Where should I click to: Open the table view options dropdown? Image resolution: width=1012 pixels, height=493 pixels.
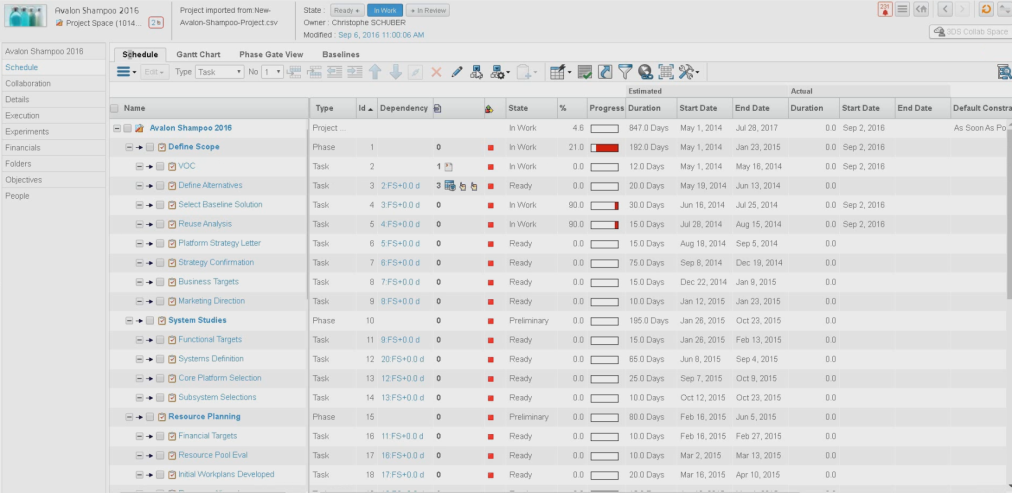[560, 72]
